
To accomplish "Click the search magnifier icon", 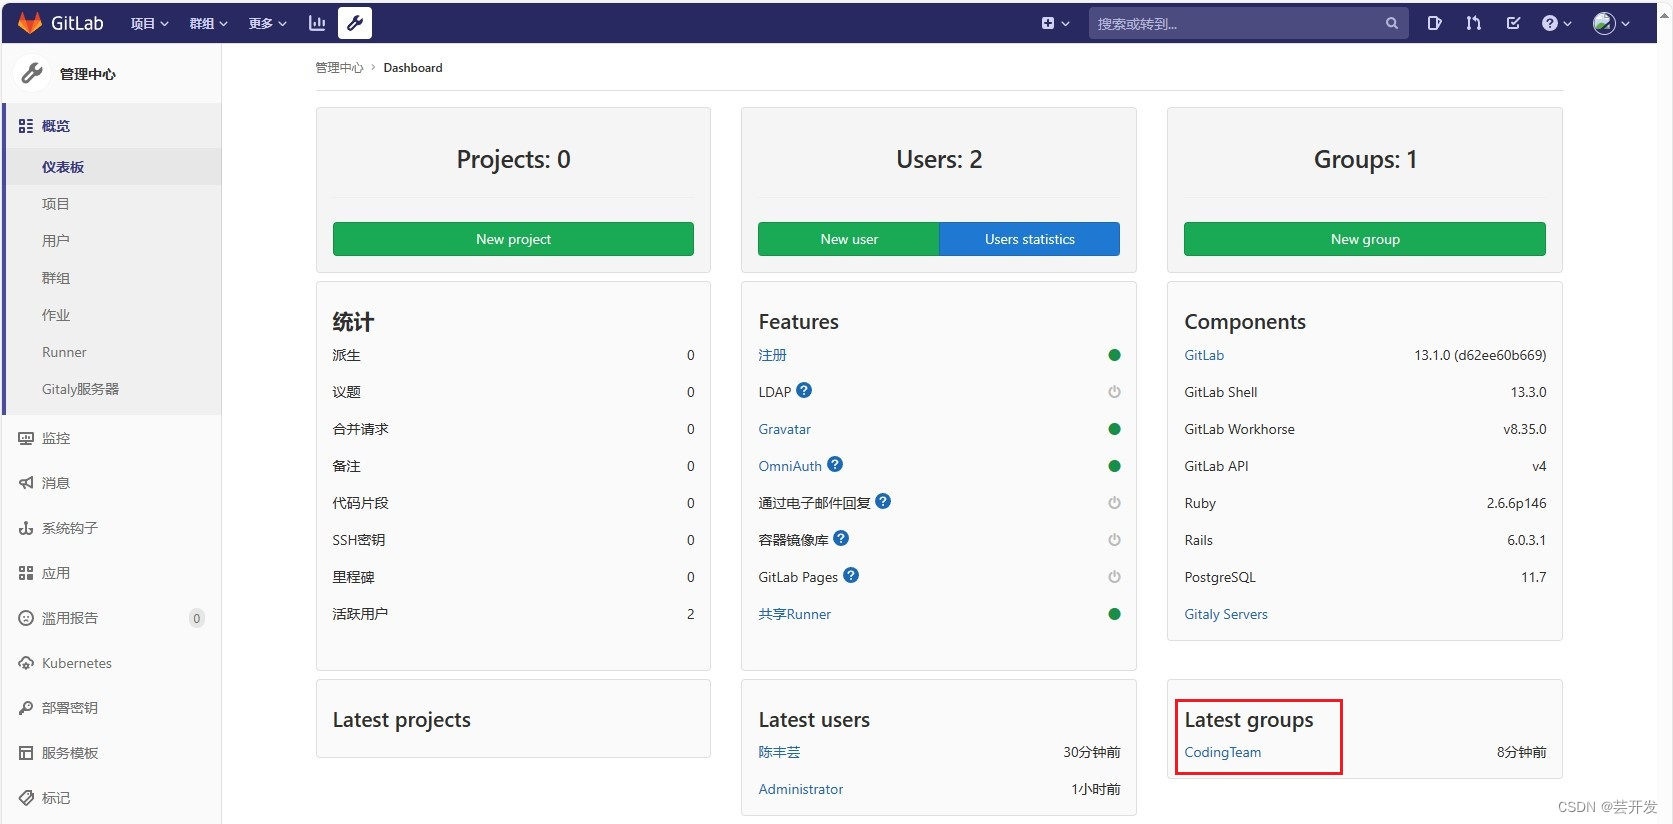I will (x=1391, y=23).
